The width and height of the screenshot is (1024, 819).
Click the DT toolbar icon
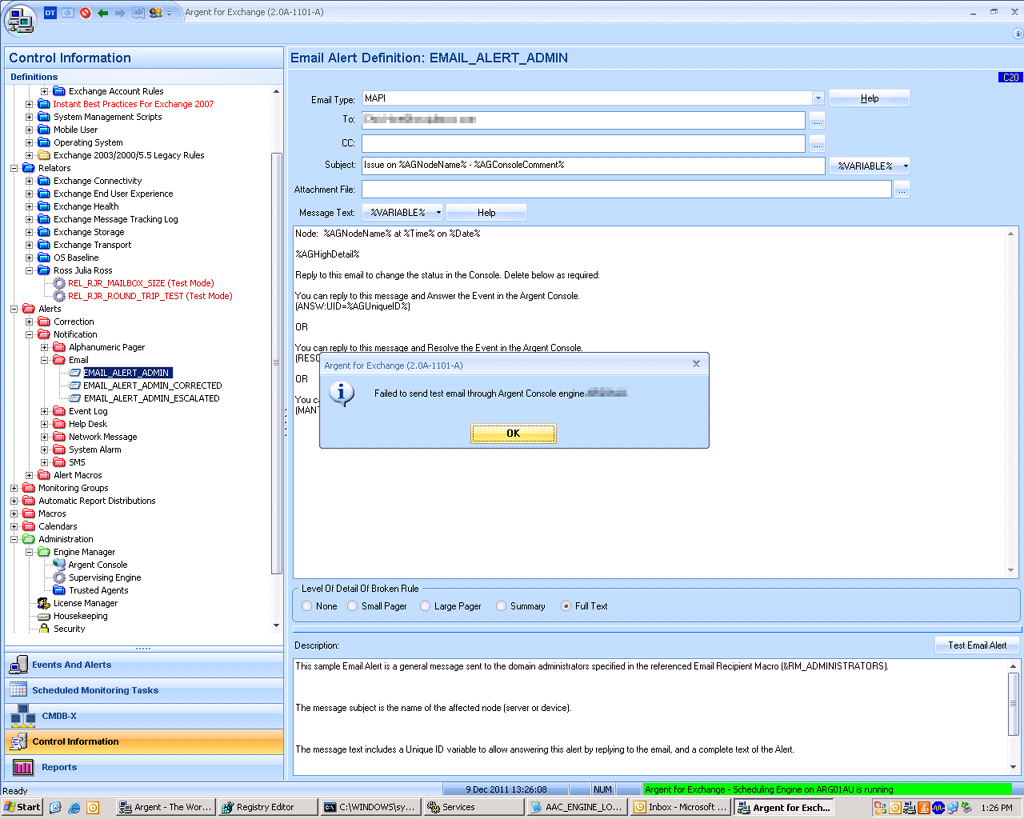coord(51,13)
